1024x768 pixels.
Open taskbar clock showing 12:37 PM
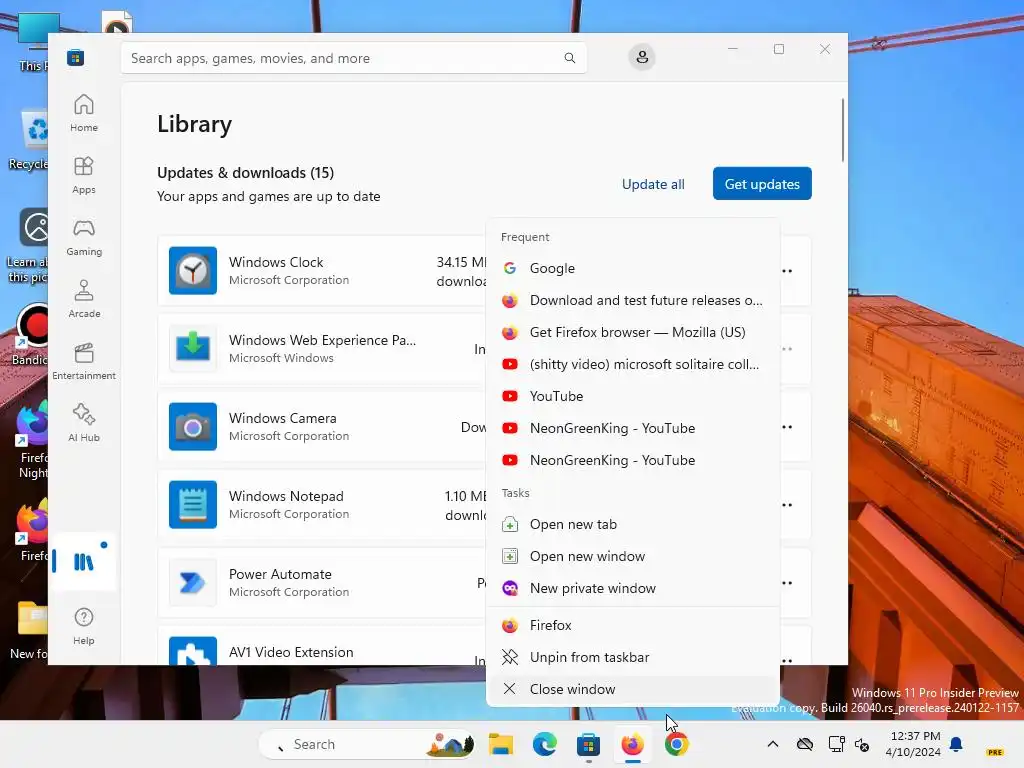[x=914, y=744]
